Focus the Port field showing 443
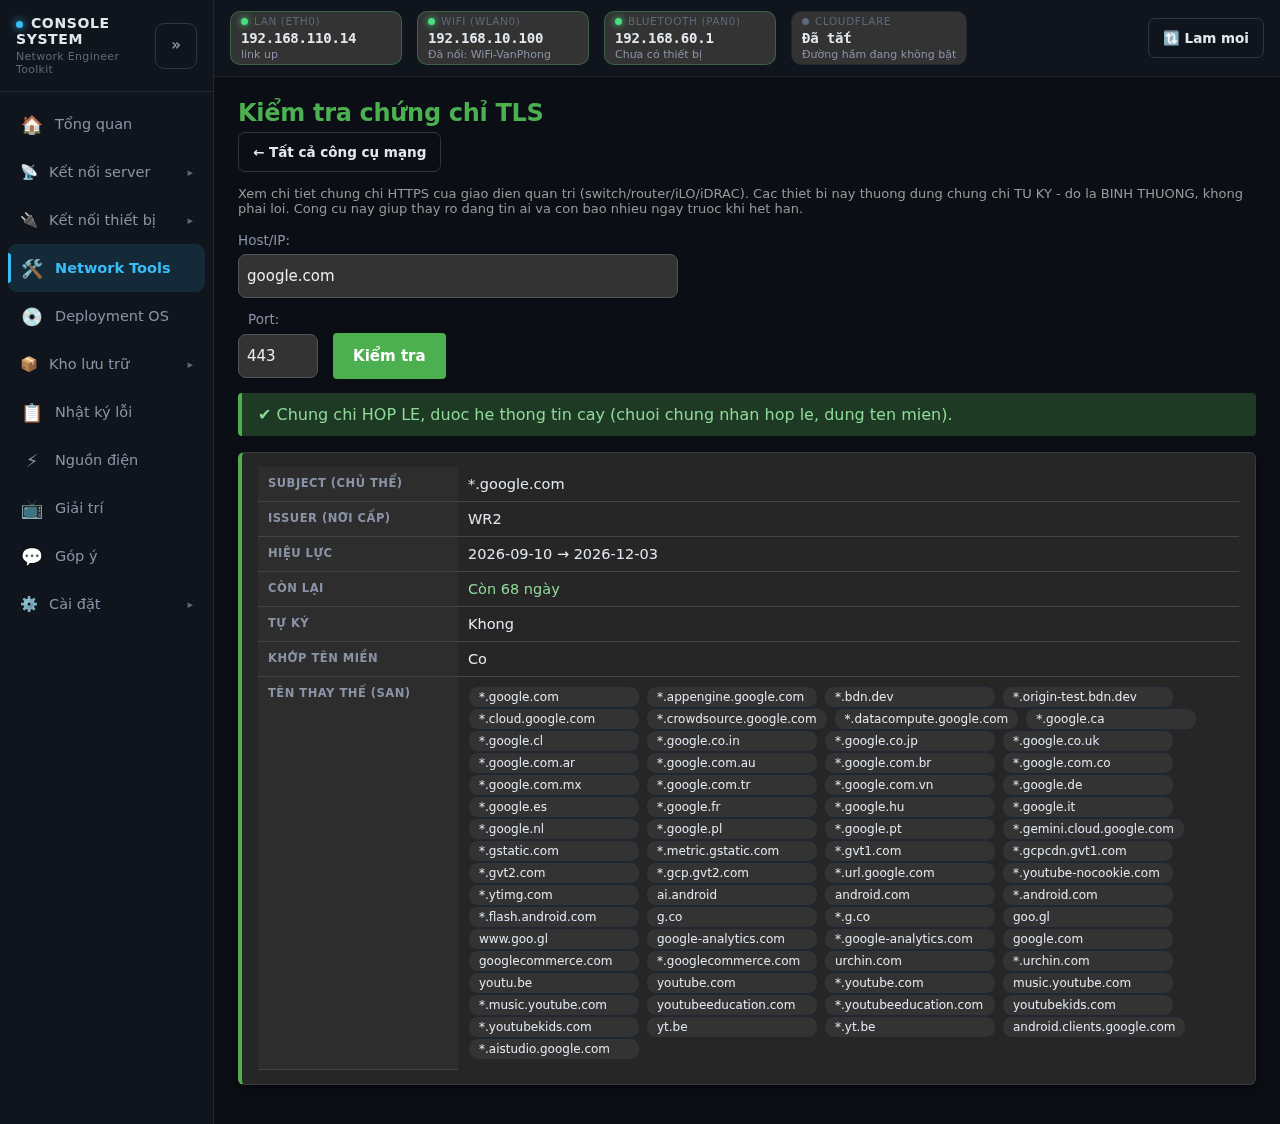This screenshot has height=1124, width=1280. pyautogui.click(x=278, y=356)
